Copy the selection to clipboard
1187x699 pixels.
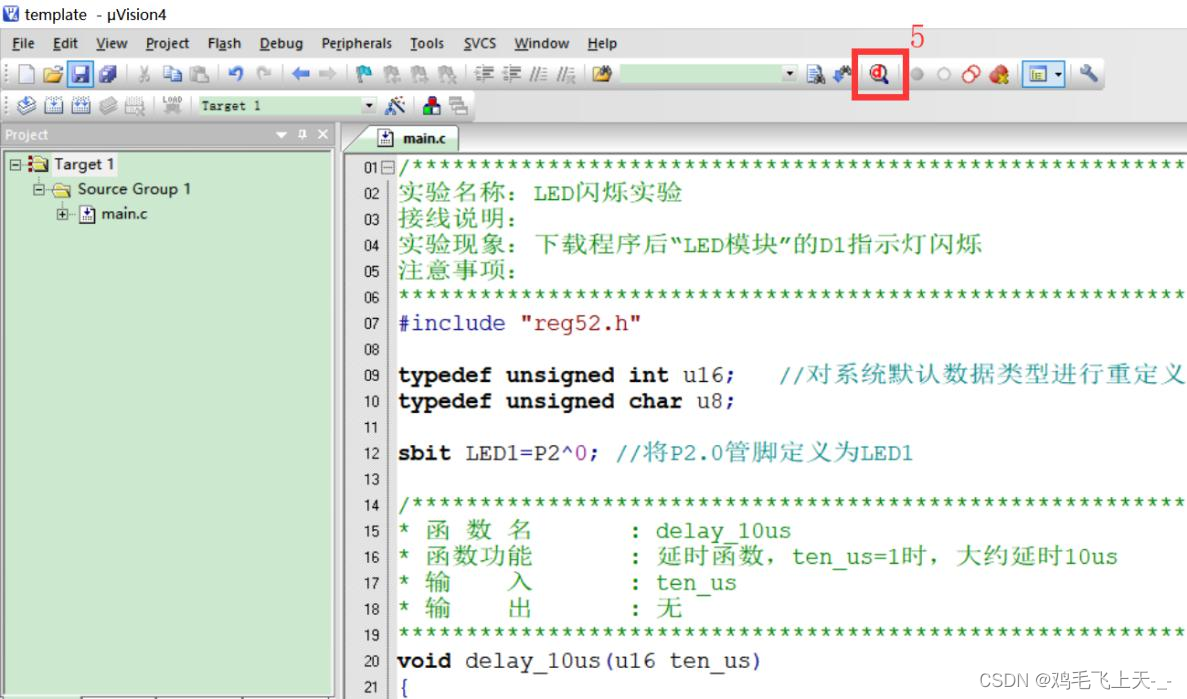click(x=173, y=74)
